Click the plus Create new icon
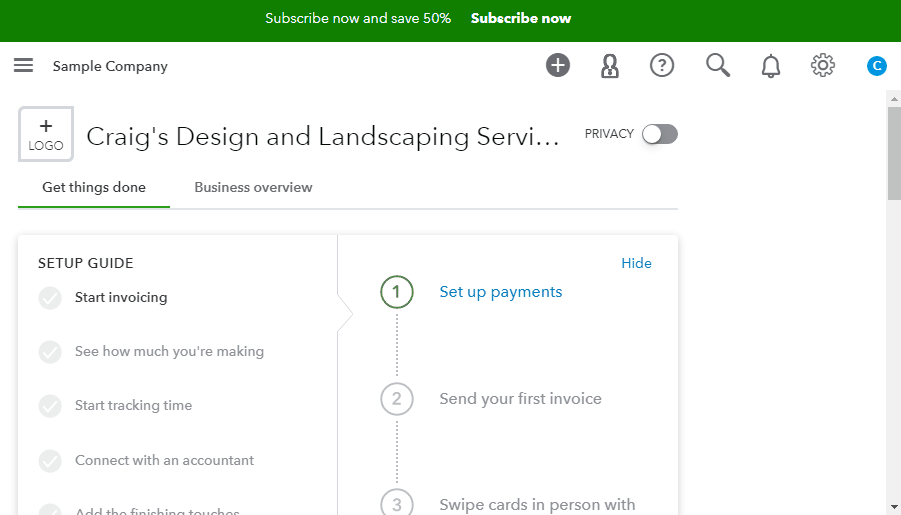The image size is (901, 515). click(557, 66)
